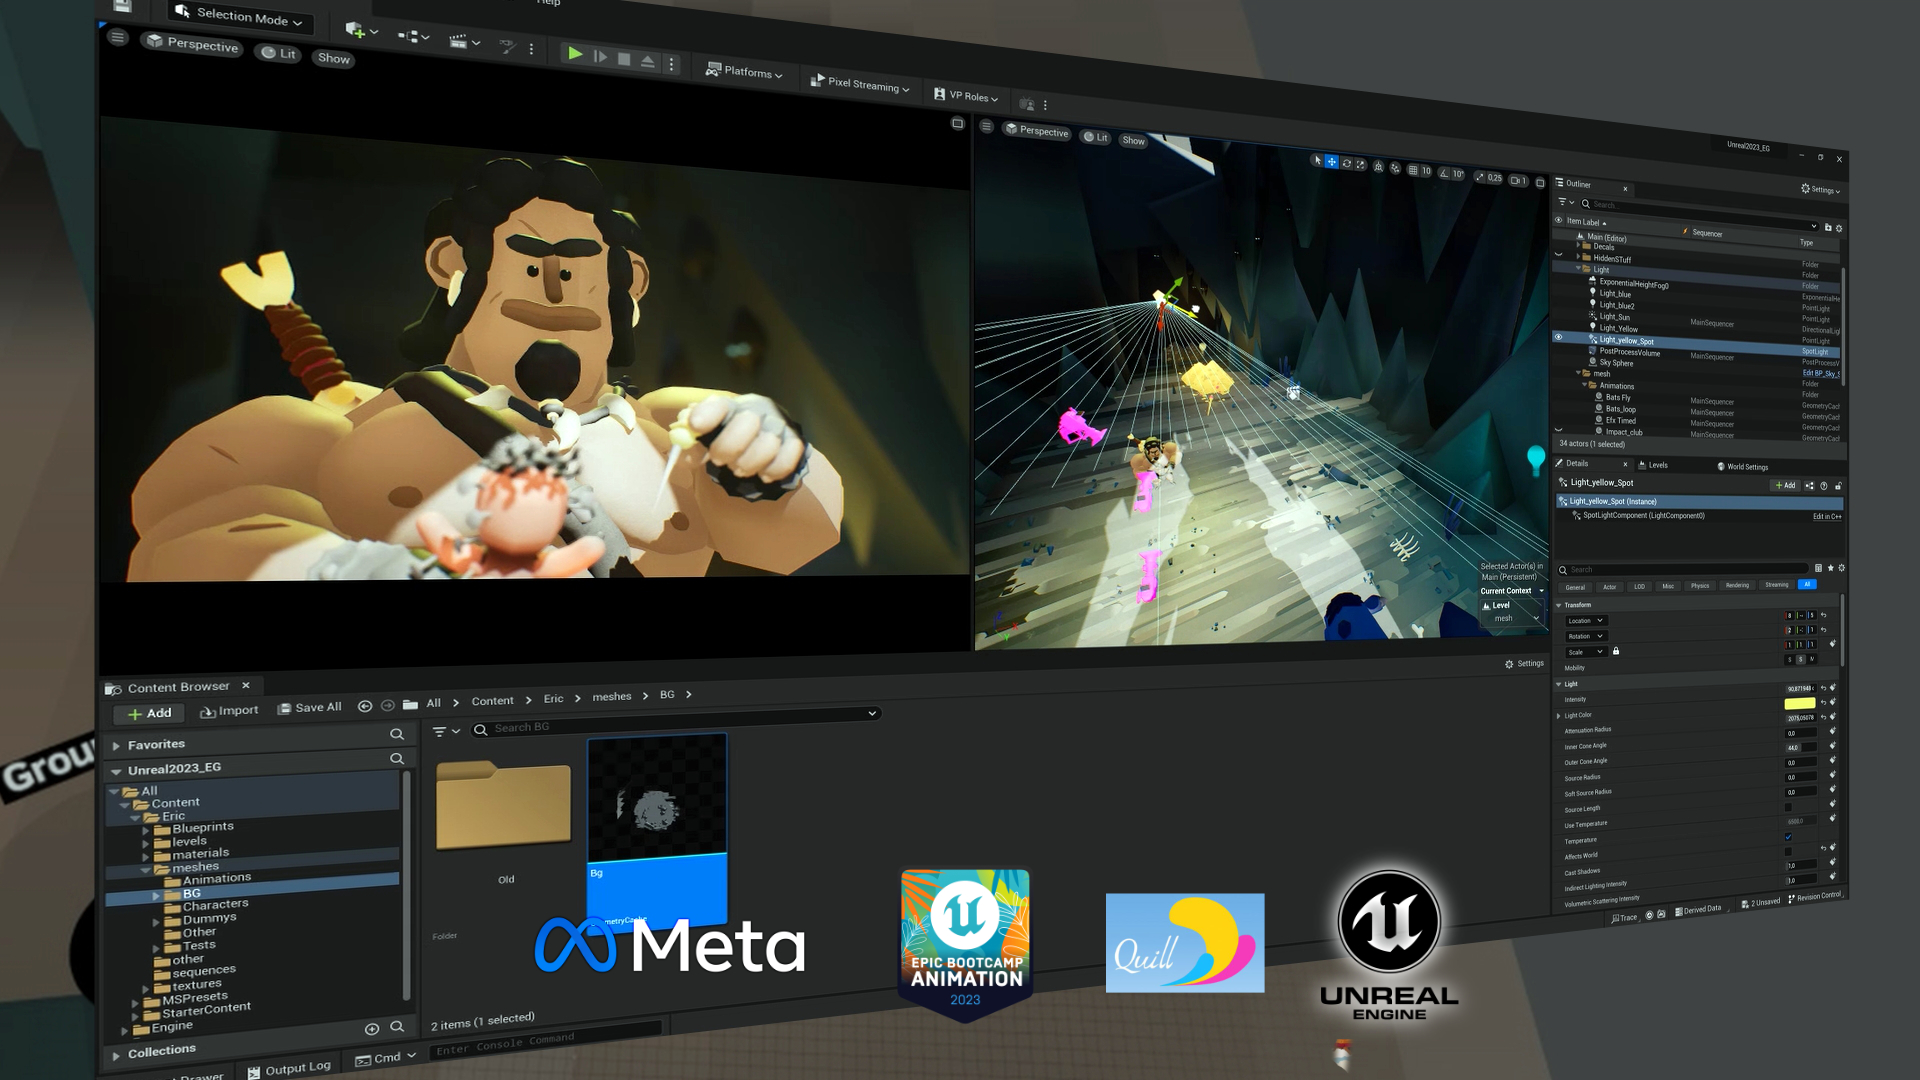
Task: Open the Content Browser filter icon menu
Action: [x=445, y=731]
